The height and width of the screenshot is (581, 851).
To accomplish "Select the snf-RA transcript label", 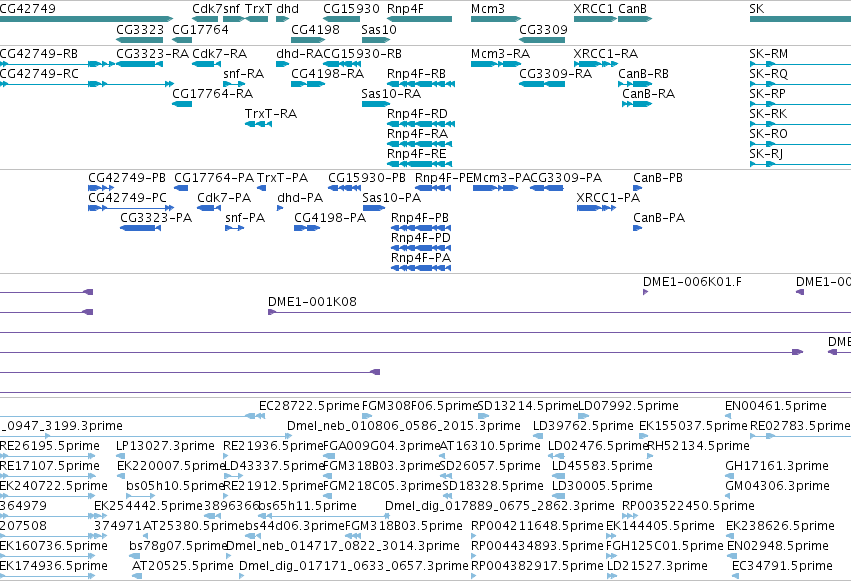I will pyautogui.click(x=243, y=74).
